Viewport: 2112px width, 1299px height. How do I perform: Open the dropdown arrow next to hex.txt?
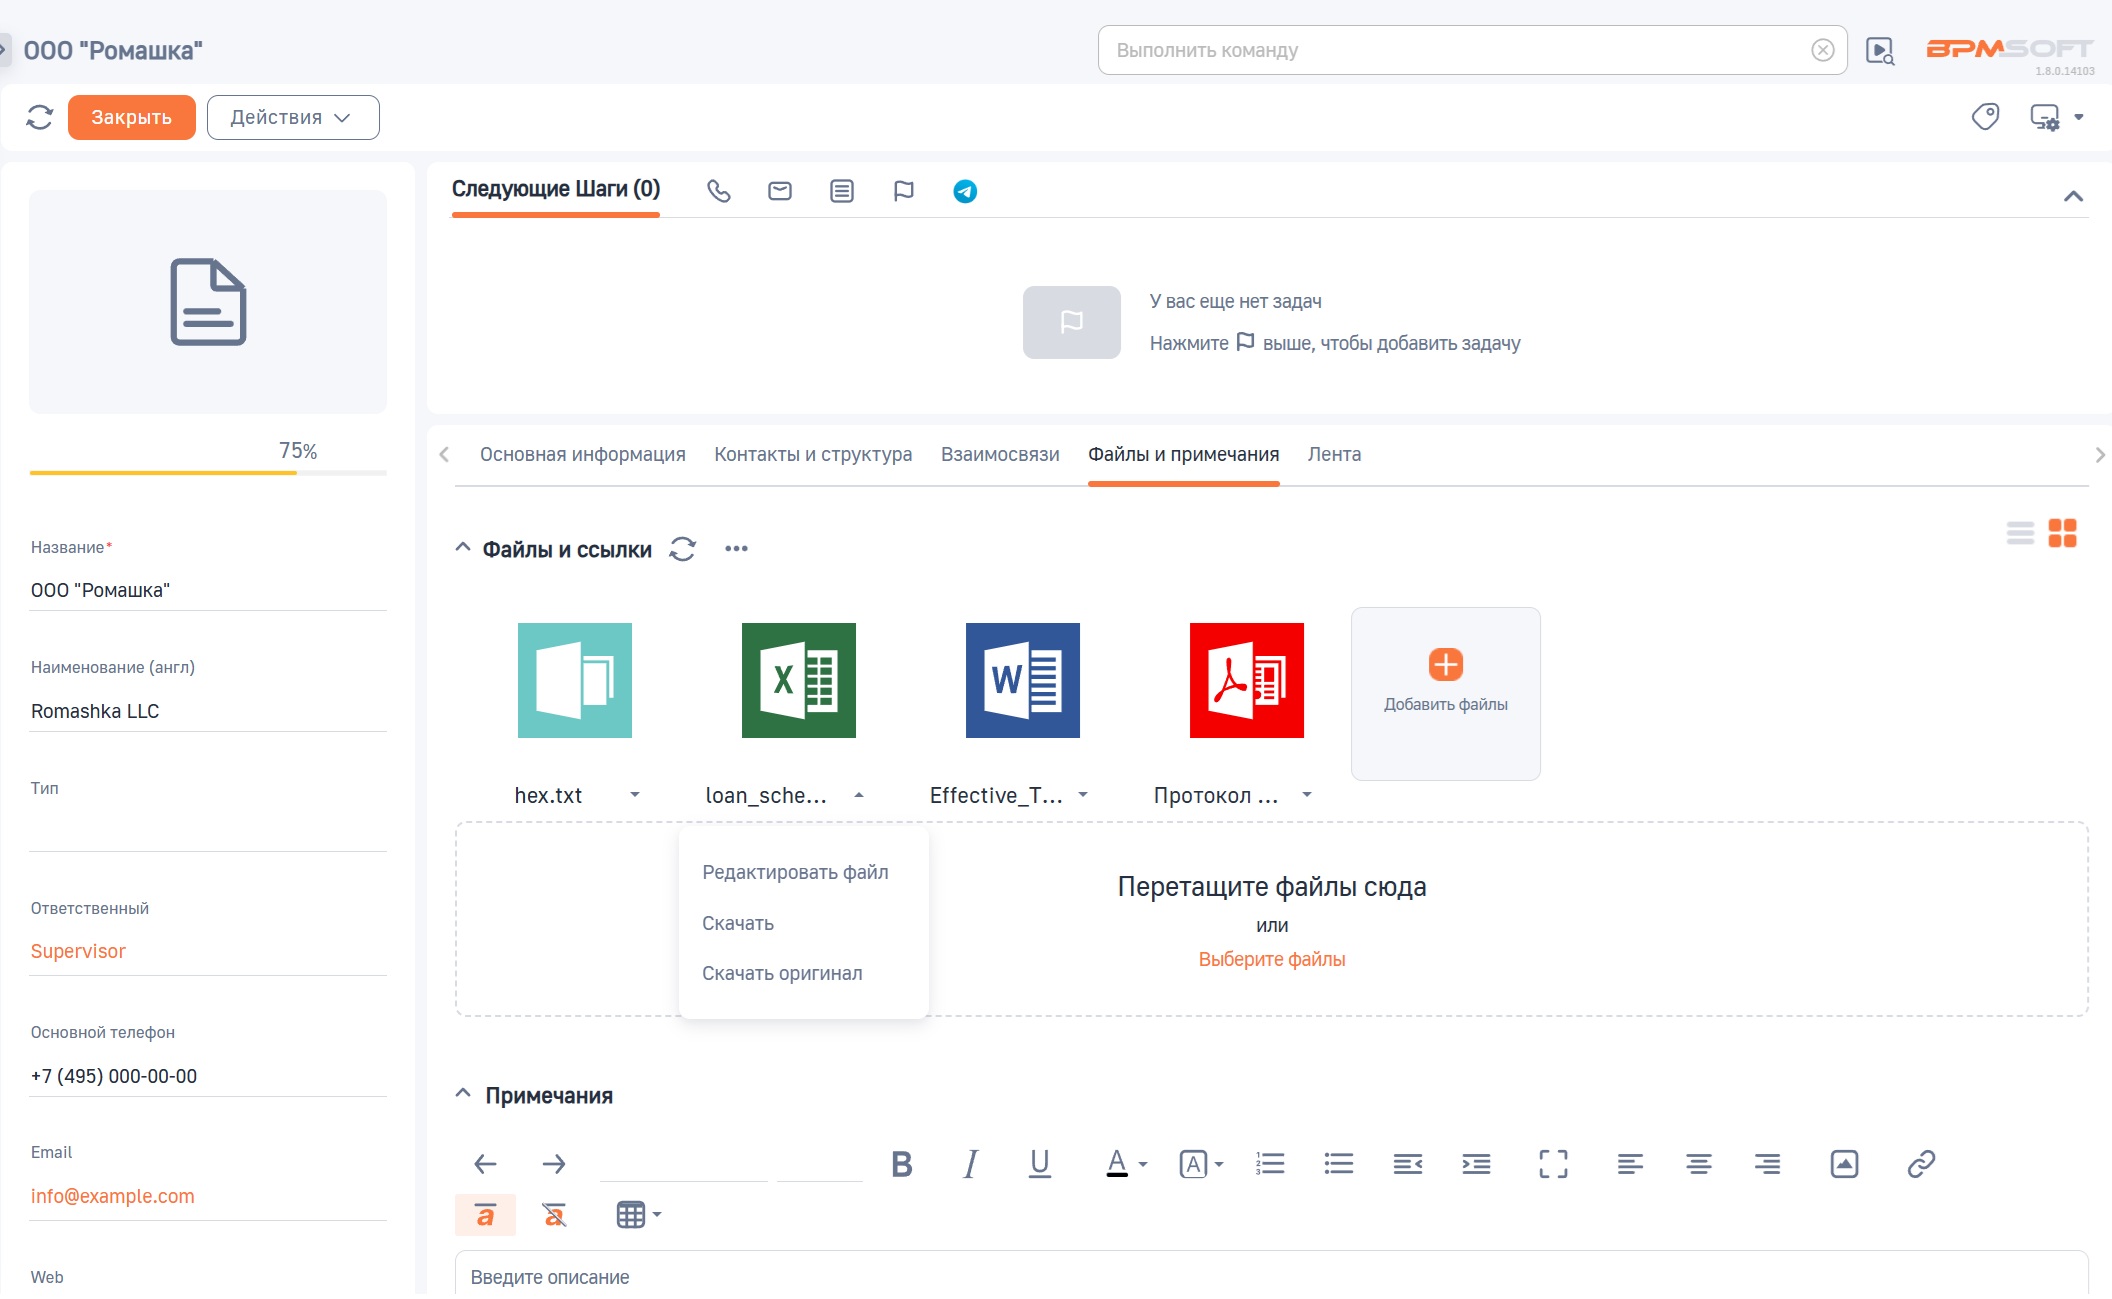(x=635, y=795)
